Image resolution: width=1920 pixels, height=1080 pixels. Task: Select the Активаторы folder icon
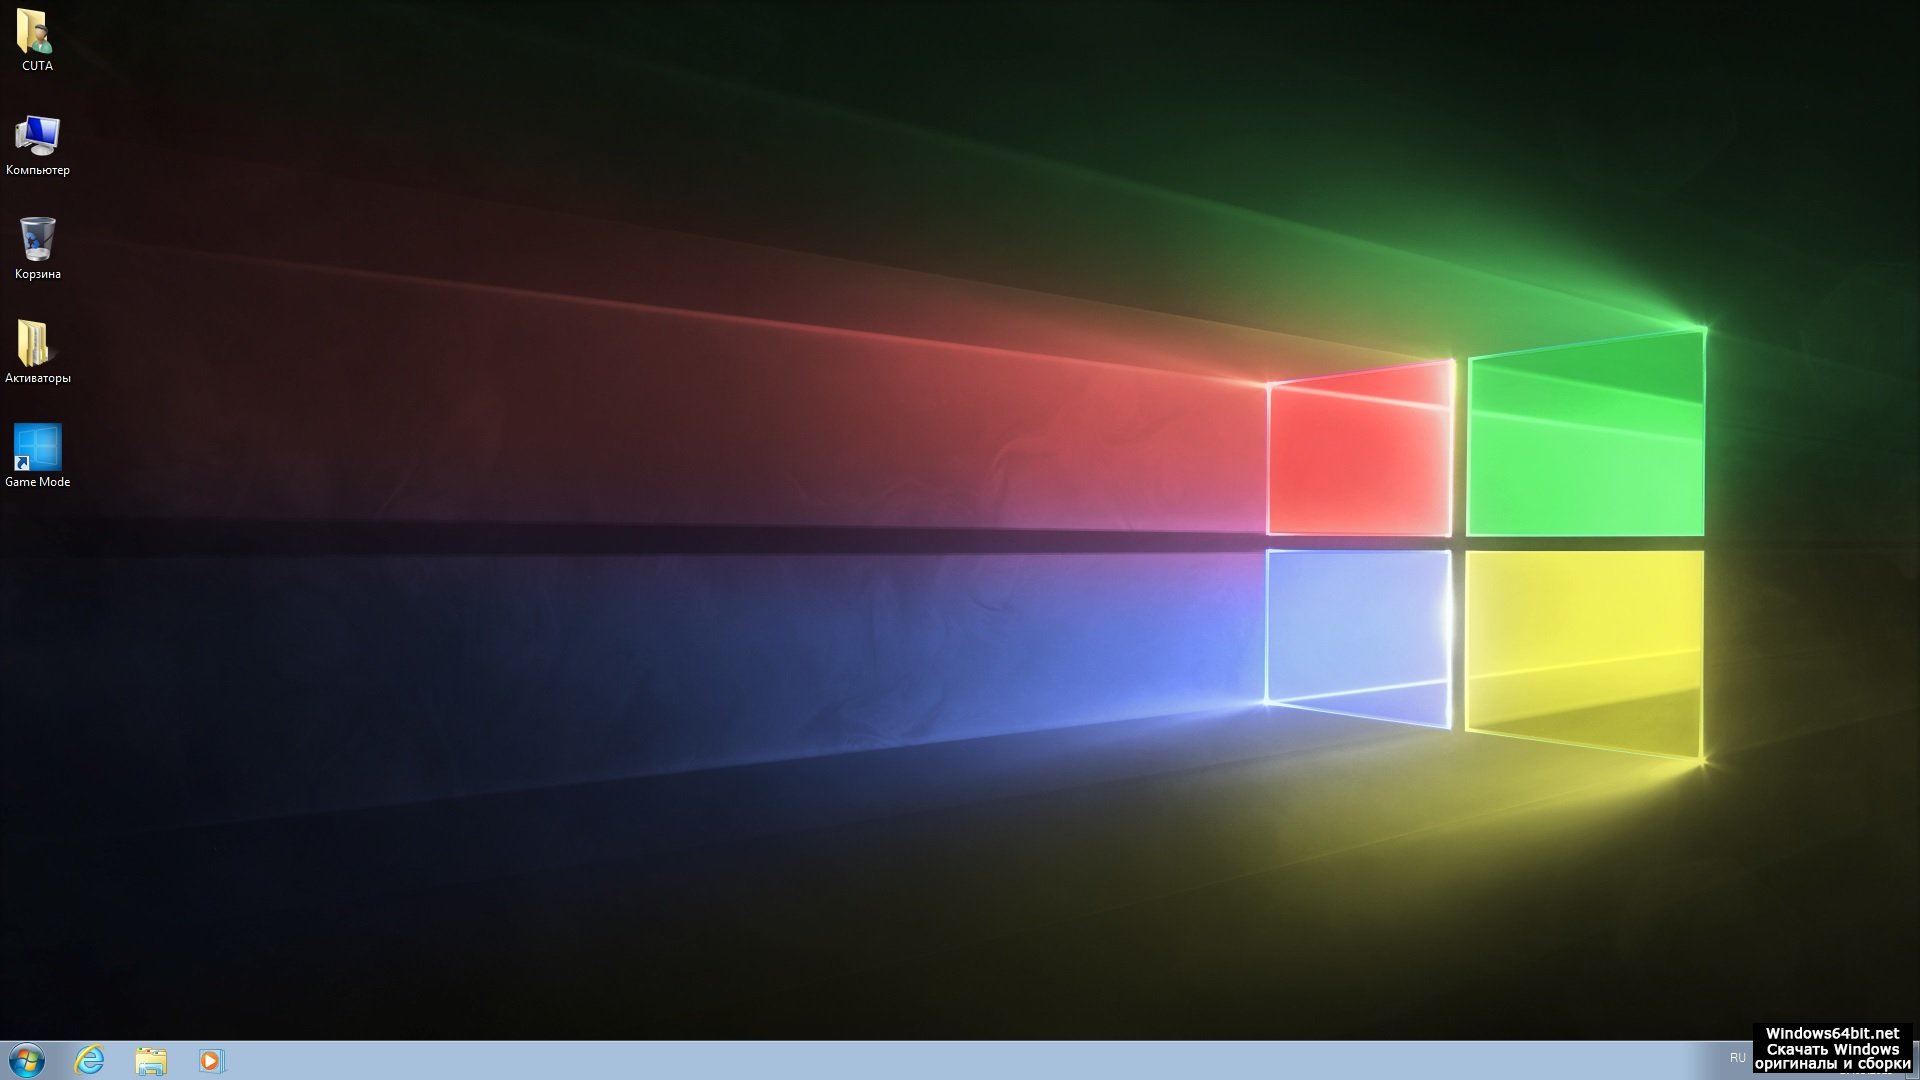(36, 344)
